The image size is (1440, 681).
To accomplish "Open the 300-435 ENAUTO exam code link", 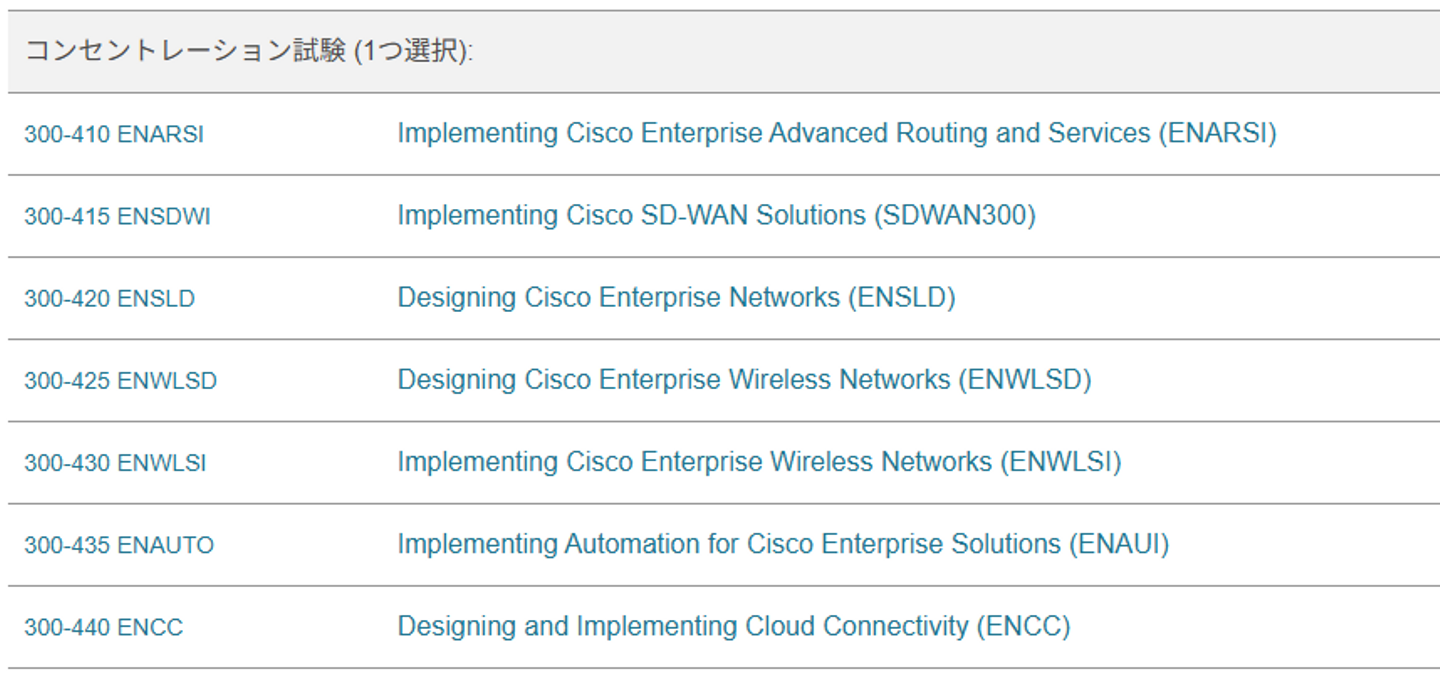I will point(119,545).
